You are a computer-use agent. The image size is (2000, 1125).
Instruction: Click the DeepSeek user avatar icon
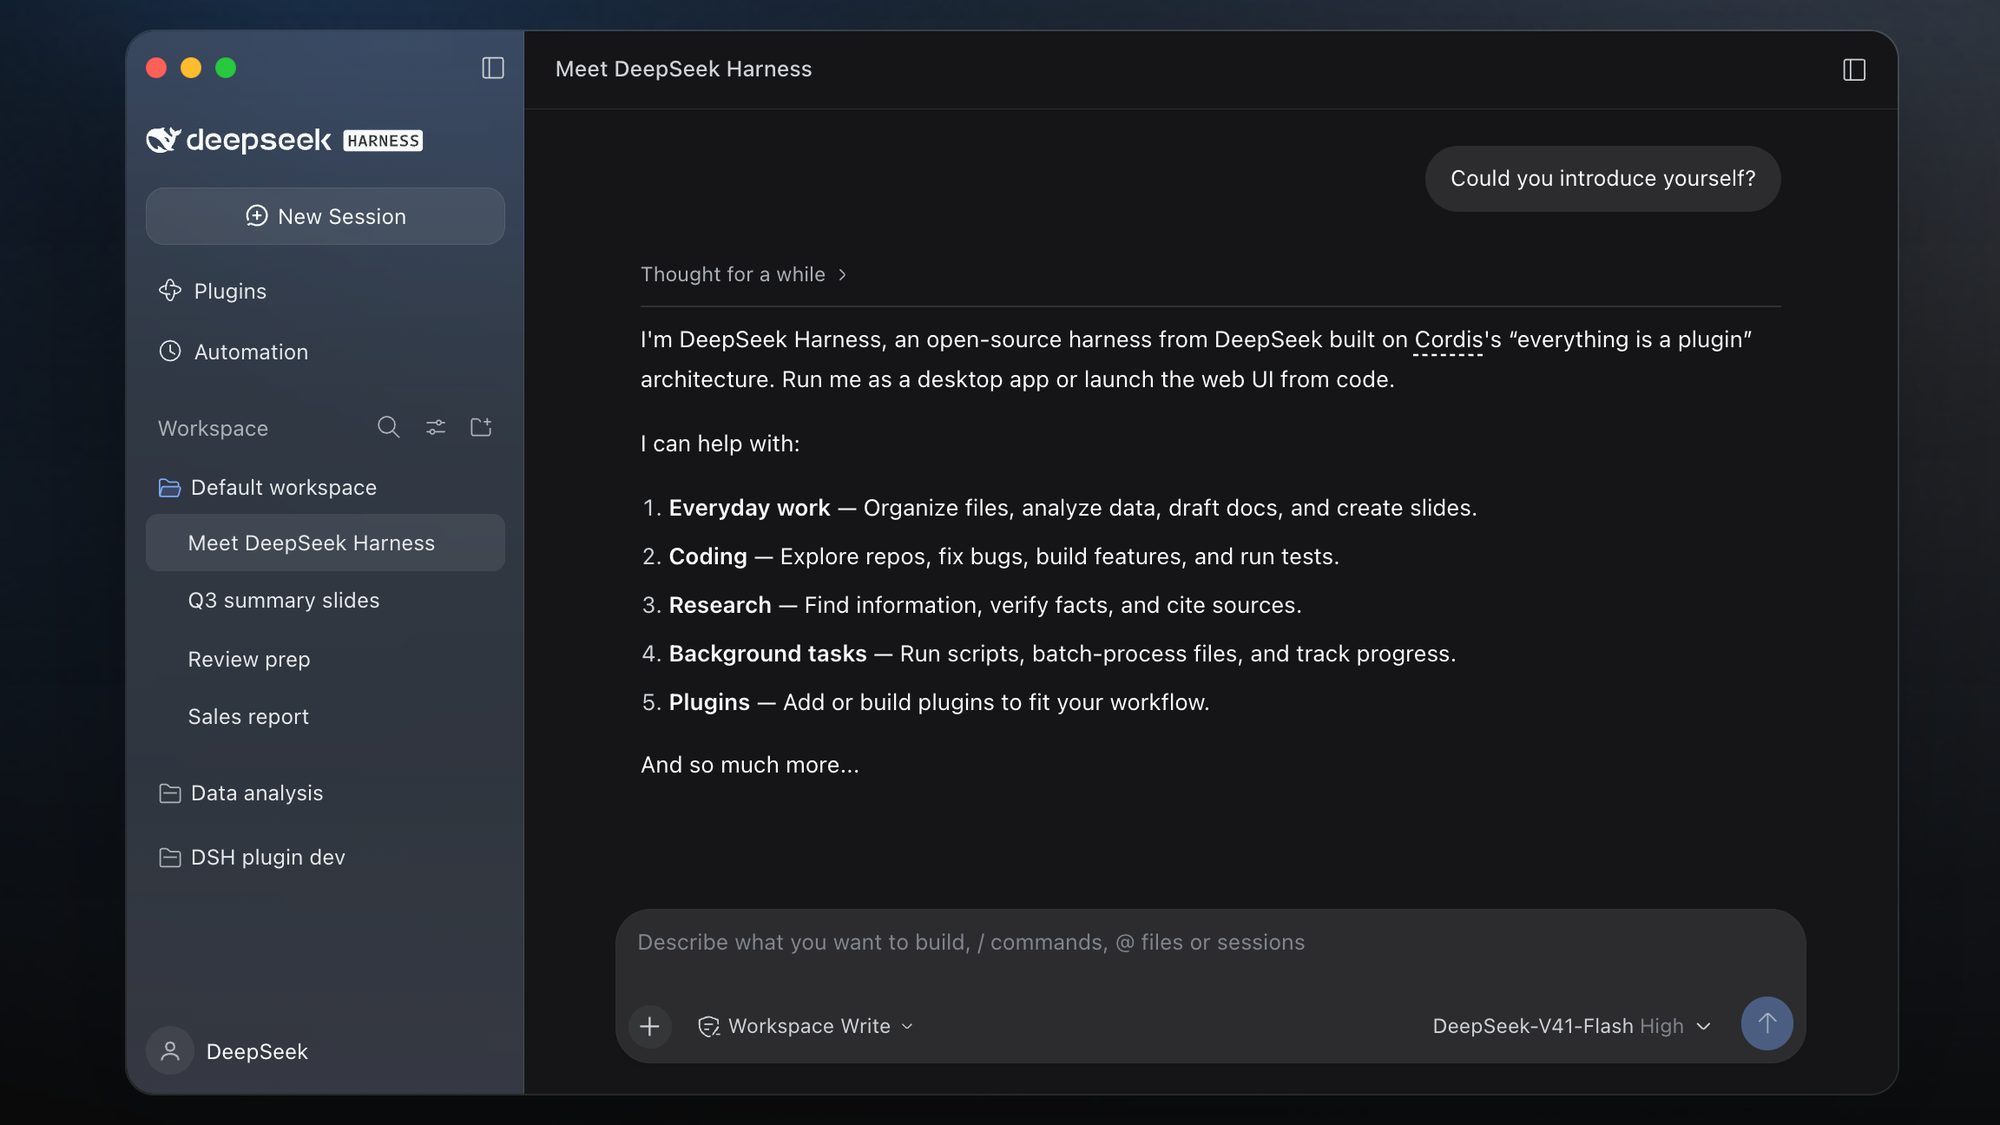[170, 1051]
